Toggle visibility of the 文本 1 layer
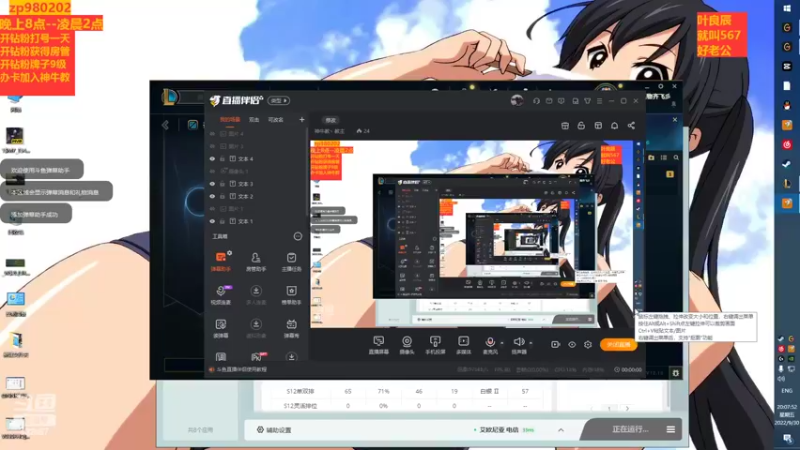The width and height of the screenshot is (800, 450). [x=212, y=221]
